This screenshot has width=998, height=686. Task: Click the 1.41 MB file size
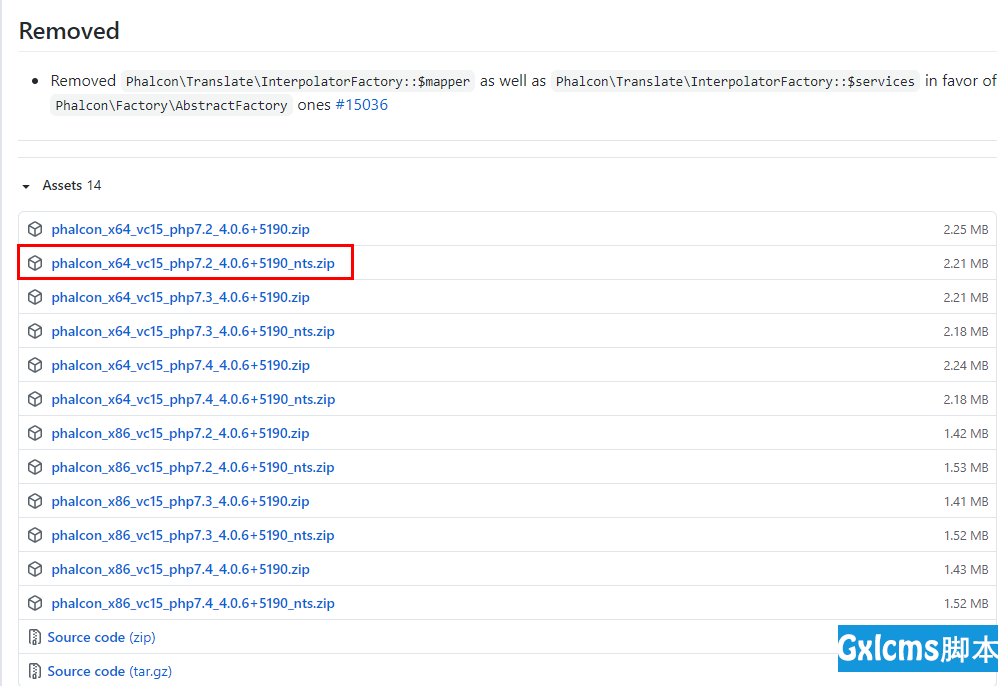pos(966,502)
